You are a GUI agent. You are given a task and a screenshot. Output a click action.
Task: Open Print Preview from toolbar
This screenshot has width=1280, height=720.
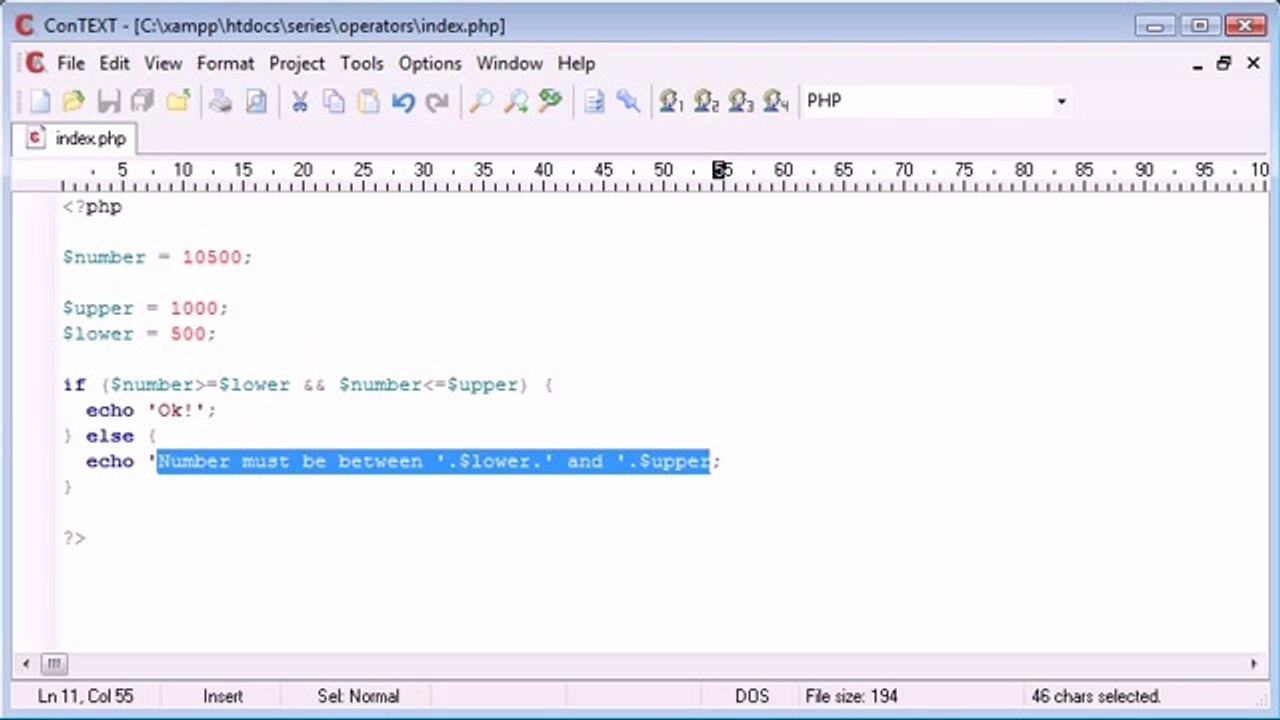tap(256, 101)
